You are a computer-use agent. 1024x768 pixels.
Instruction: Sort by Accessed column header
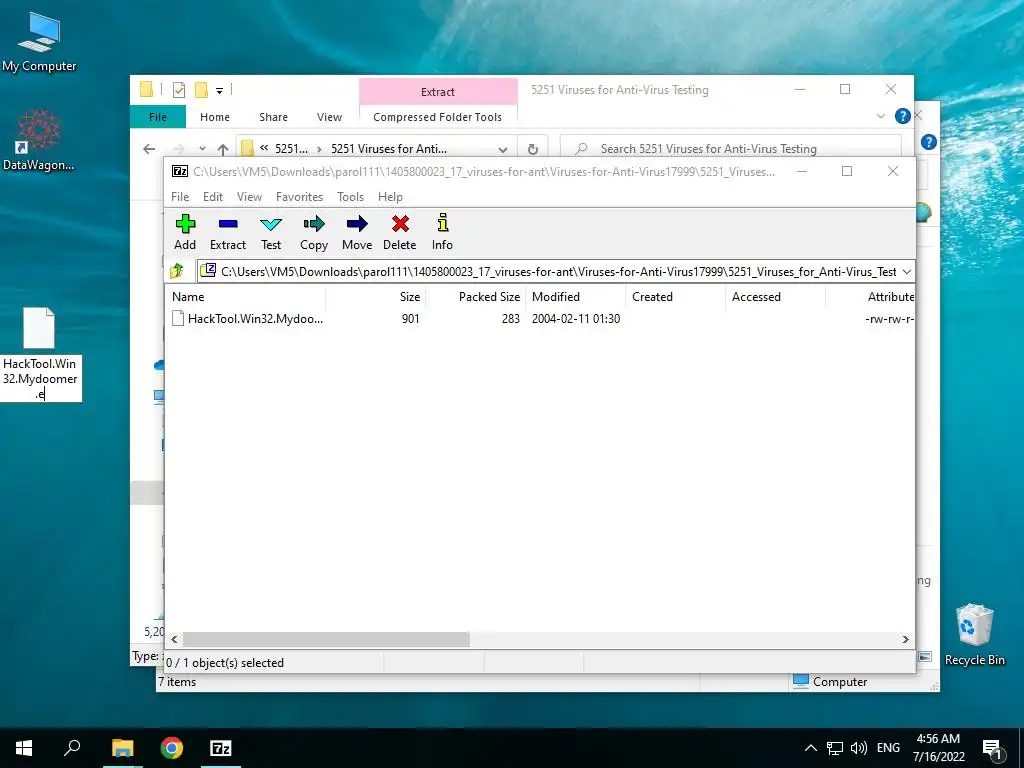coord(775,296)
